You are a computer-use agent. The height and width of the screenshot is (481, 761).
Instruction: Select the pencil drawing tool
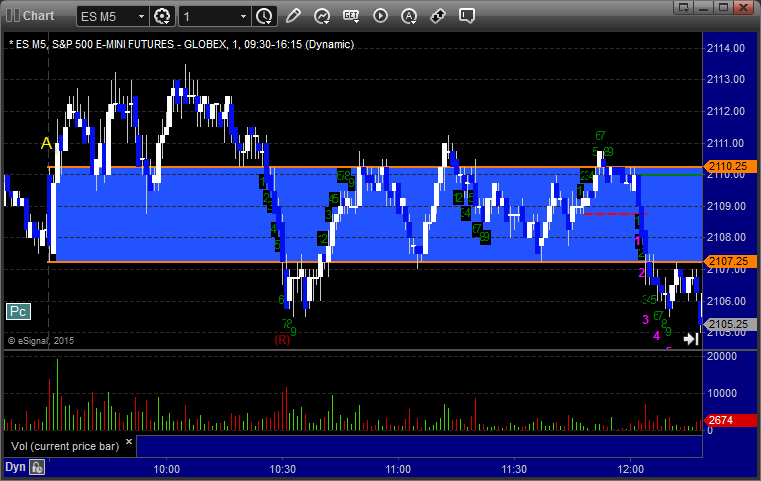coord(293,16)
